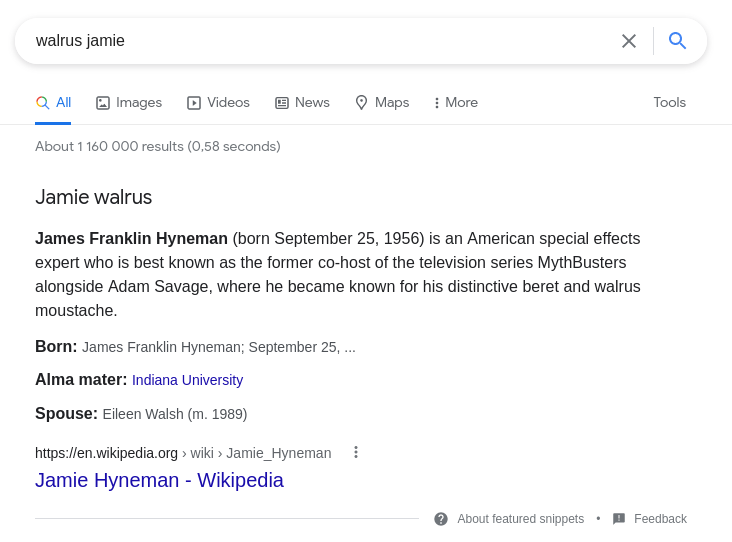Clear the search box with the X icon
The height and width of the screenshot is (542, 732).
pos(629,41)
